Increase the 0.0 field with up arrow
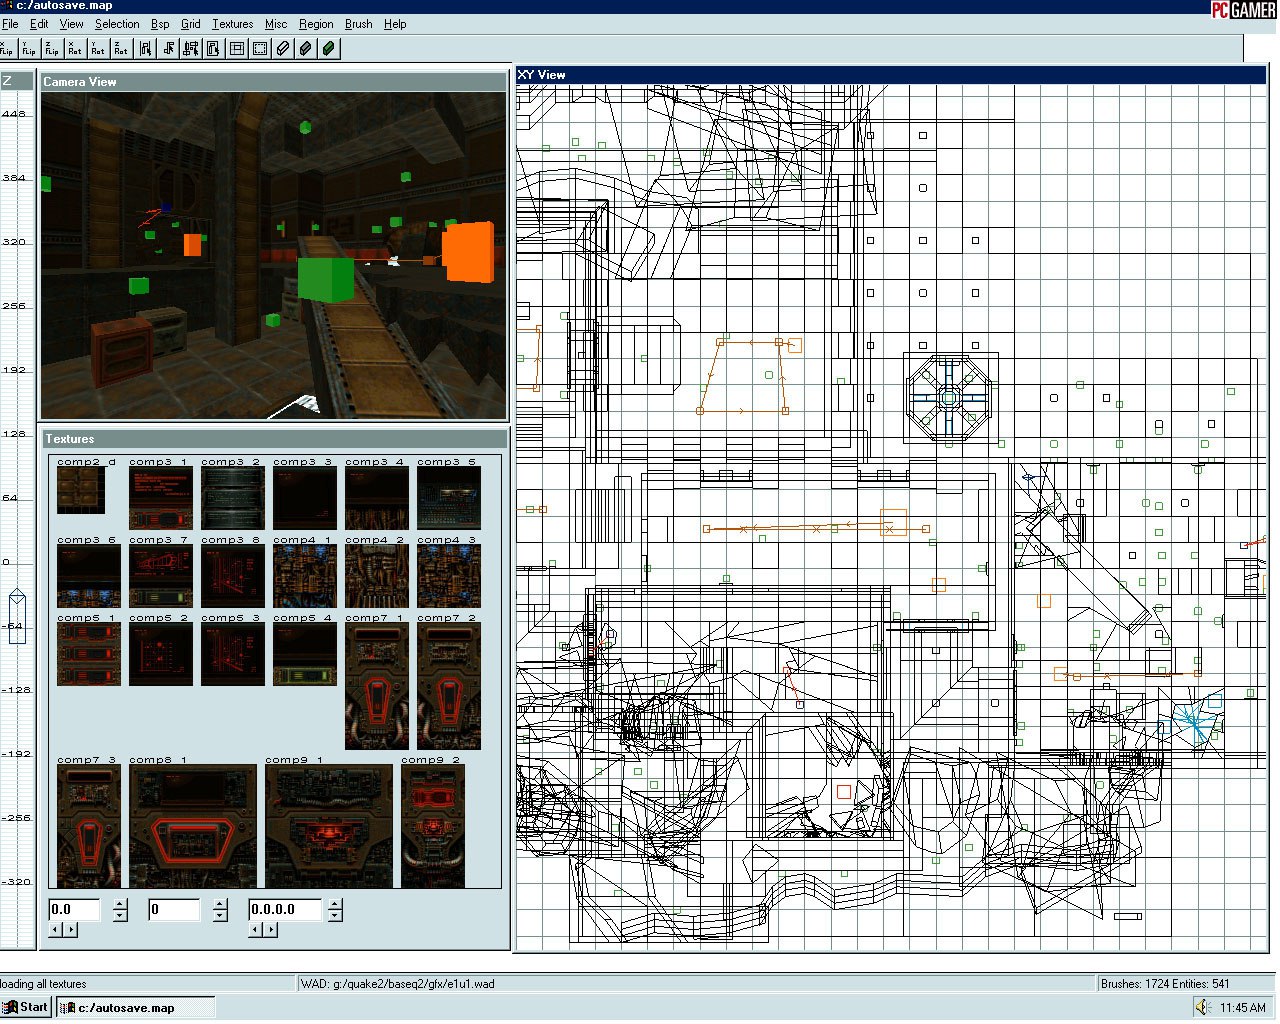This screenshot has height=1024, width=1280. [x=120, y=904]
